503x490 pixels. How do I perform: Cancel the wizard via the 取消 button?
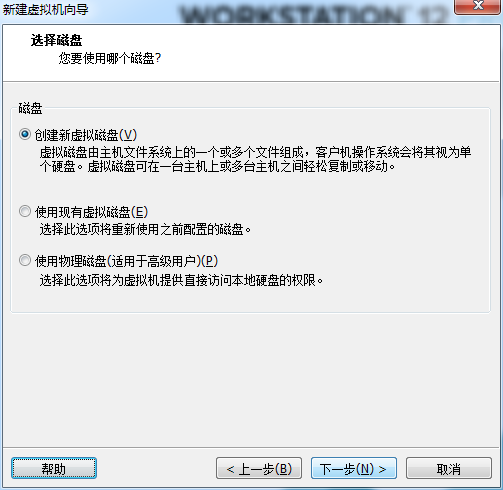449,468
